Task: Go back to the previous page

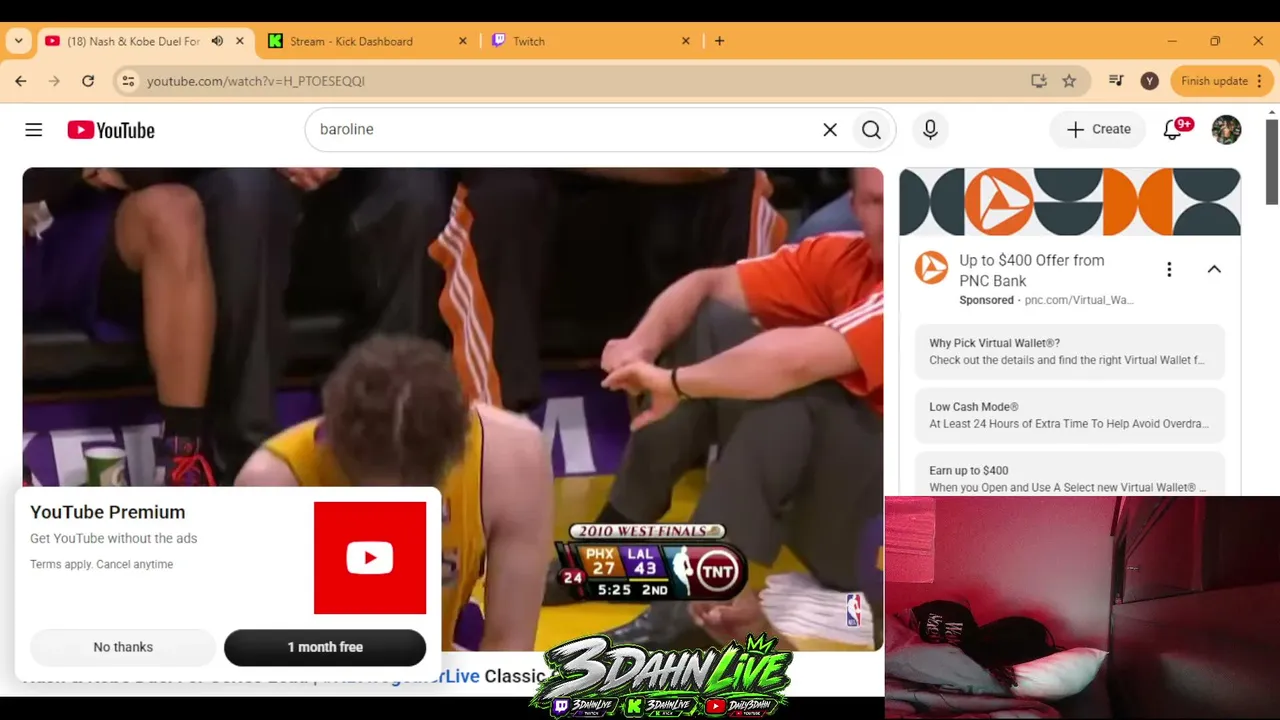Action: [21, 81]
